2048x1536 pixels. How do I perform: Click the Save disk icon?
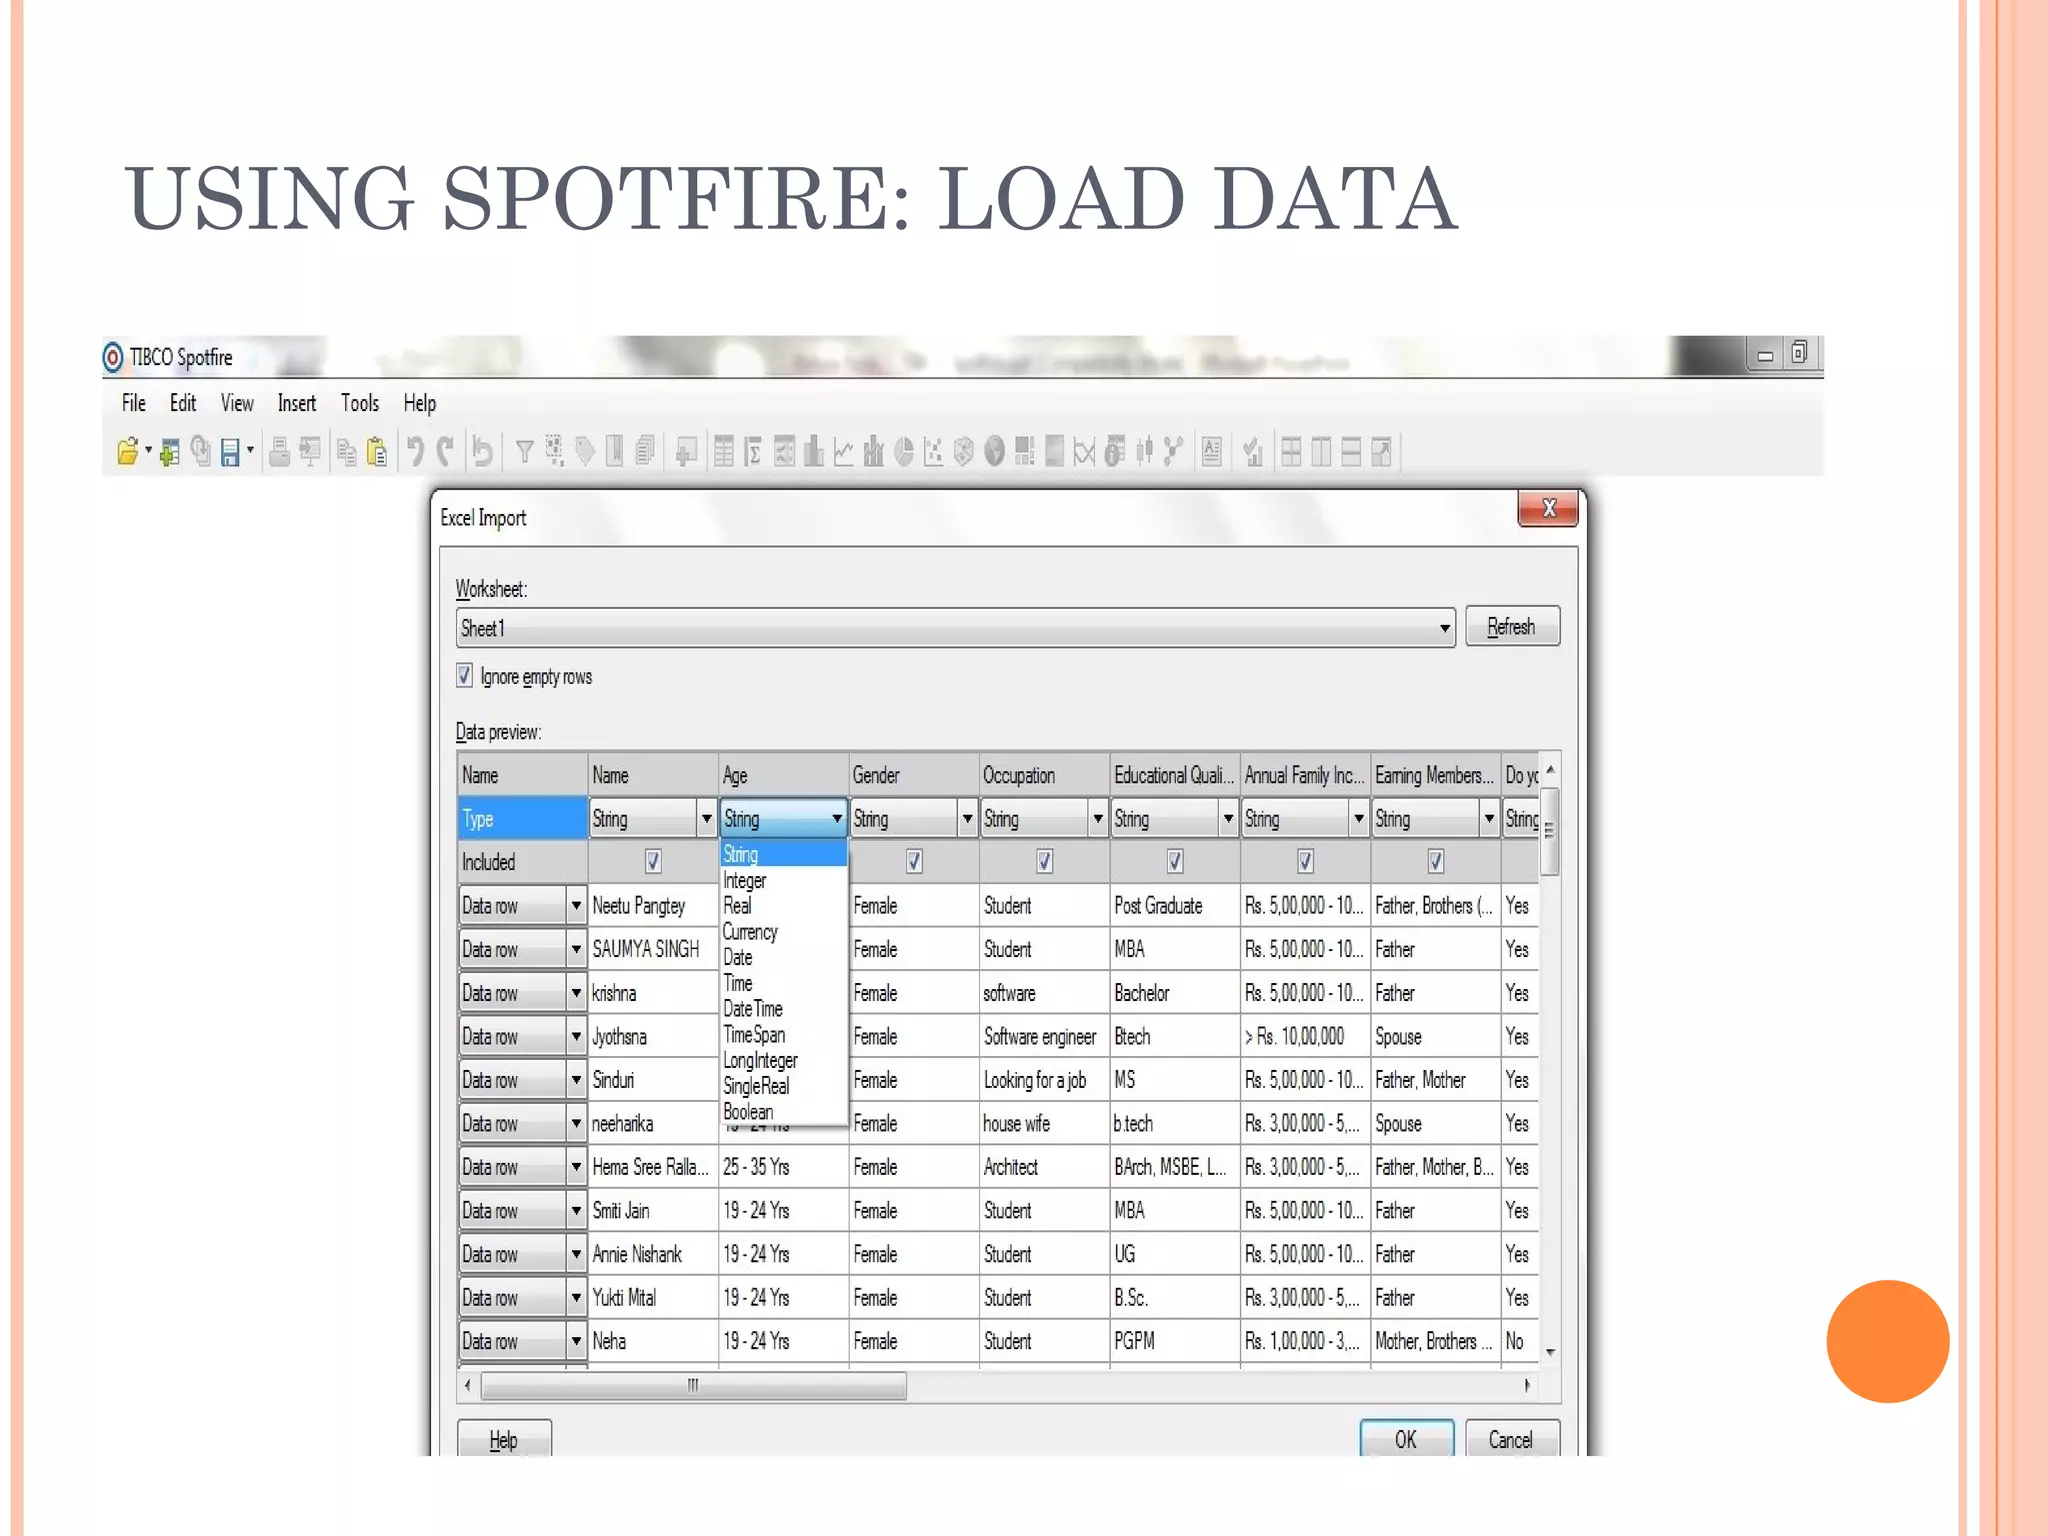(x=231, y=453)
